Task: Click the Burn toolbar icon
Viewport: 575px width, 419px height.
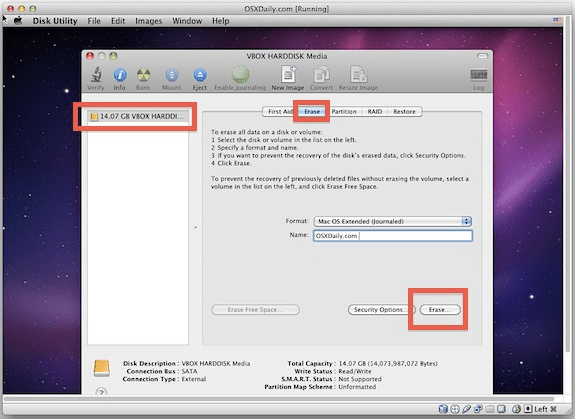Action: coord(143,75)
